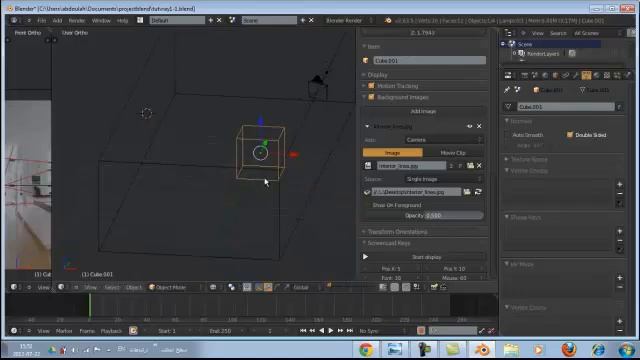Open the Render menu

[77, 20]
